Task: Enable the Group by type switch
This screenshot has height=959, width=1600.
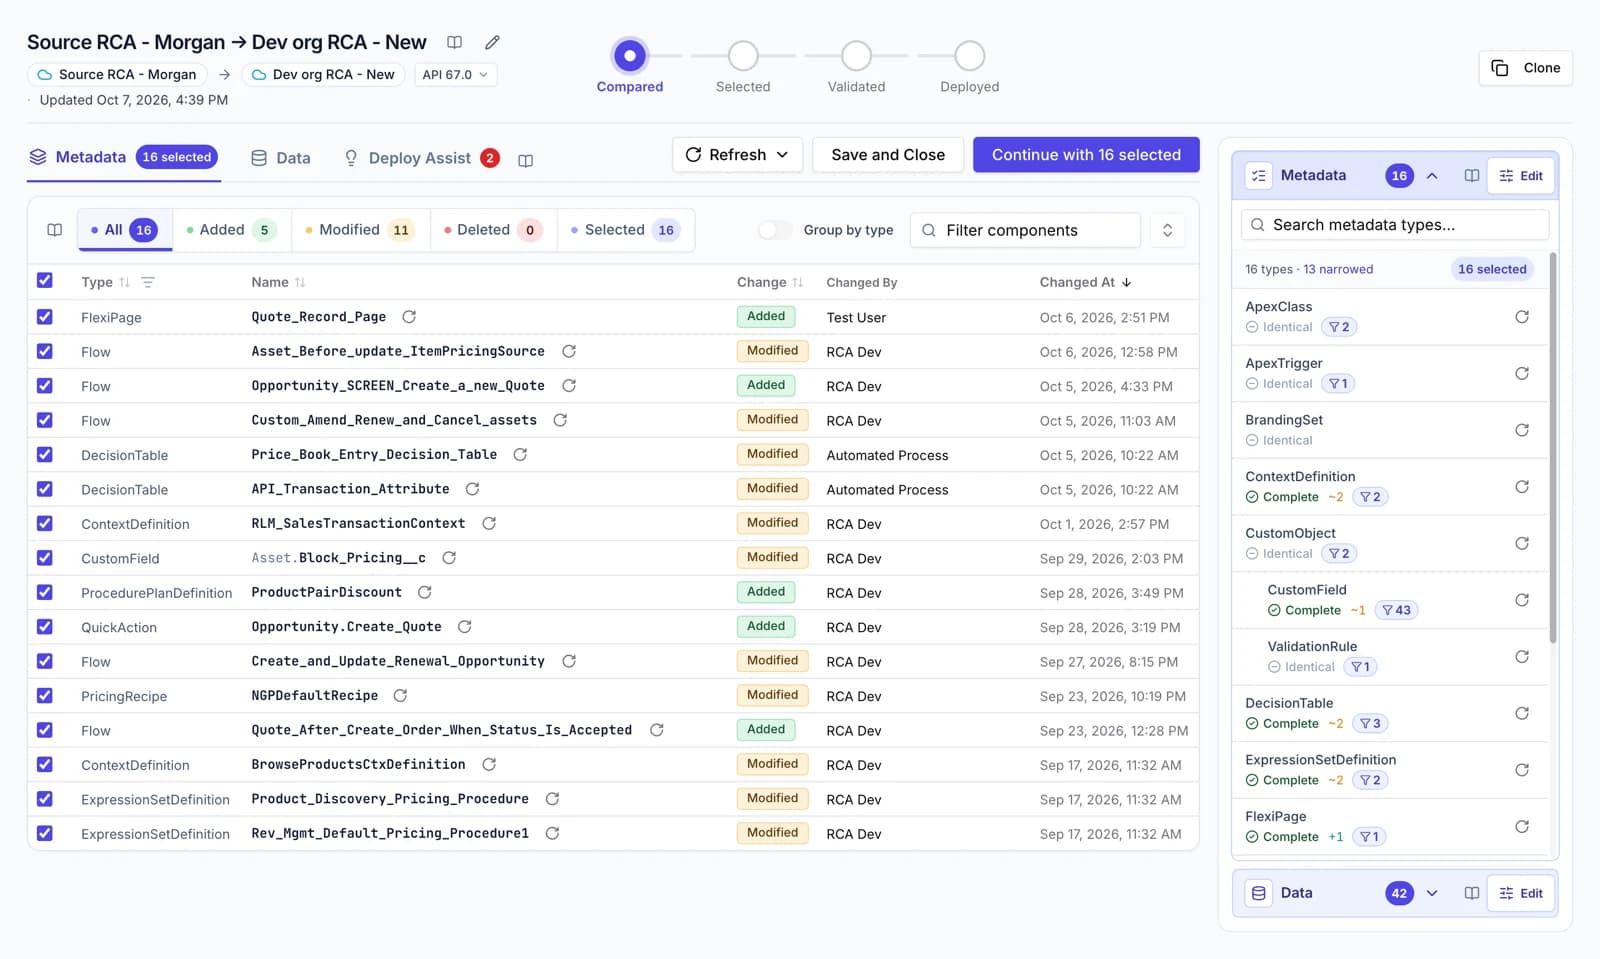Action: (x=774, y=230)
